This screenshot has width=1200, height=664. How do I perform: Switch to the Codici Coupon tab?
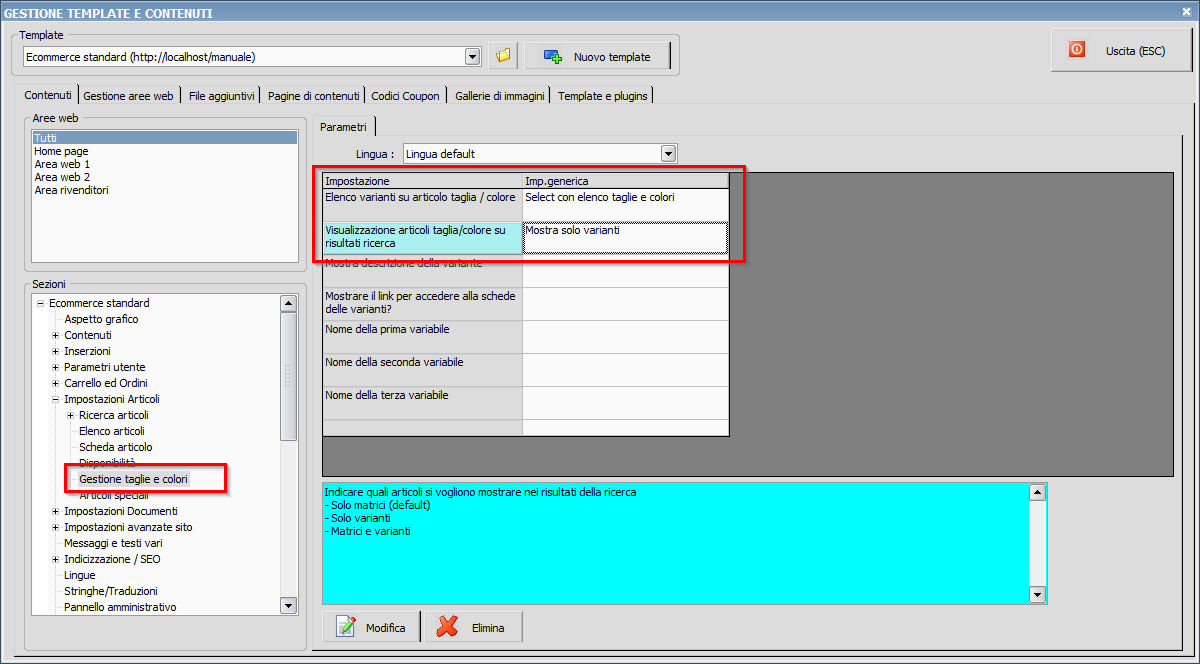coord(405,96)
